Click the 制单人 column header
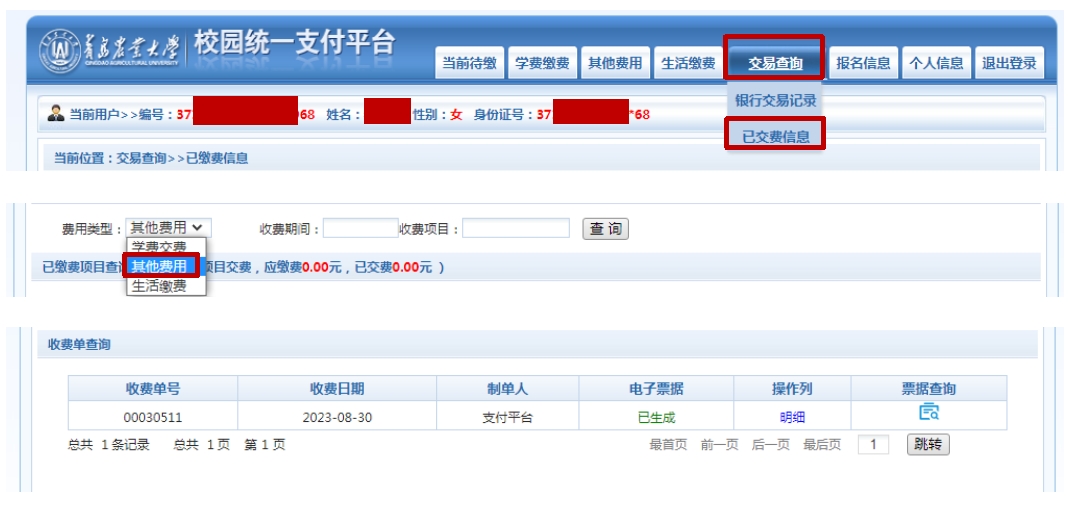Screen dimensions: 1070x510 (x=508, y=388)
